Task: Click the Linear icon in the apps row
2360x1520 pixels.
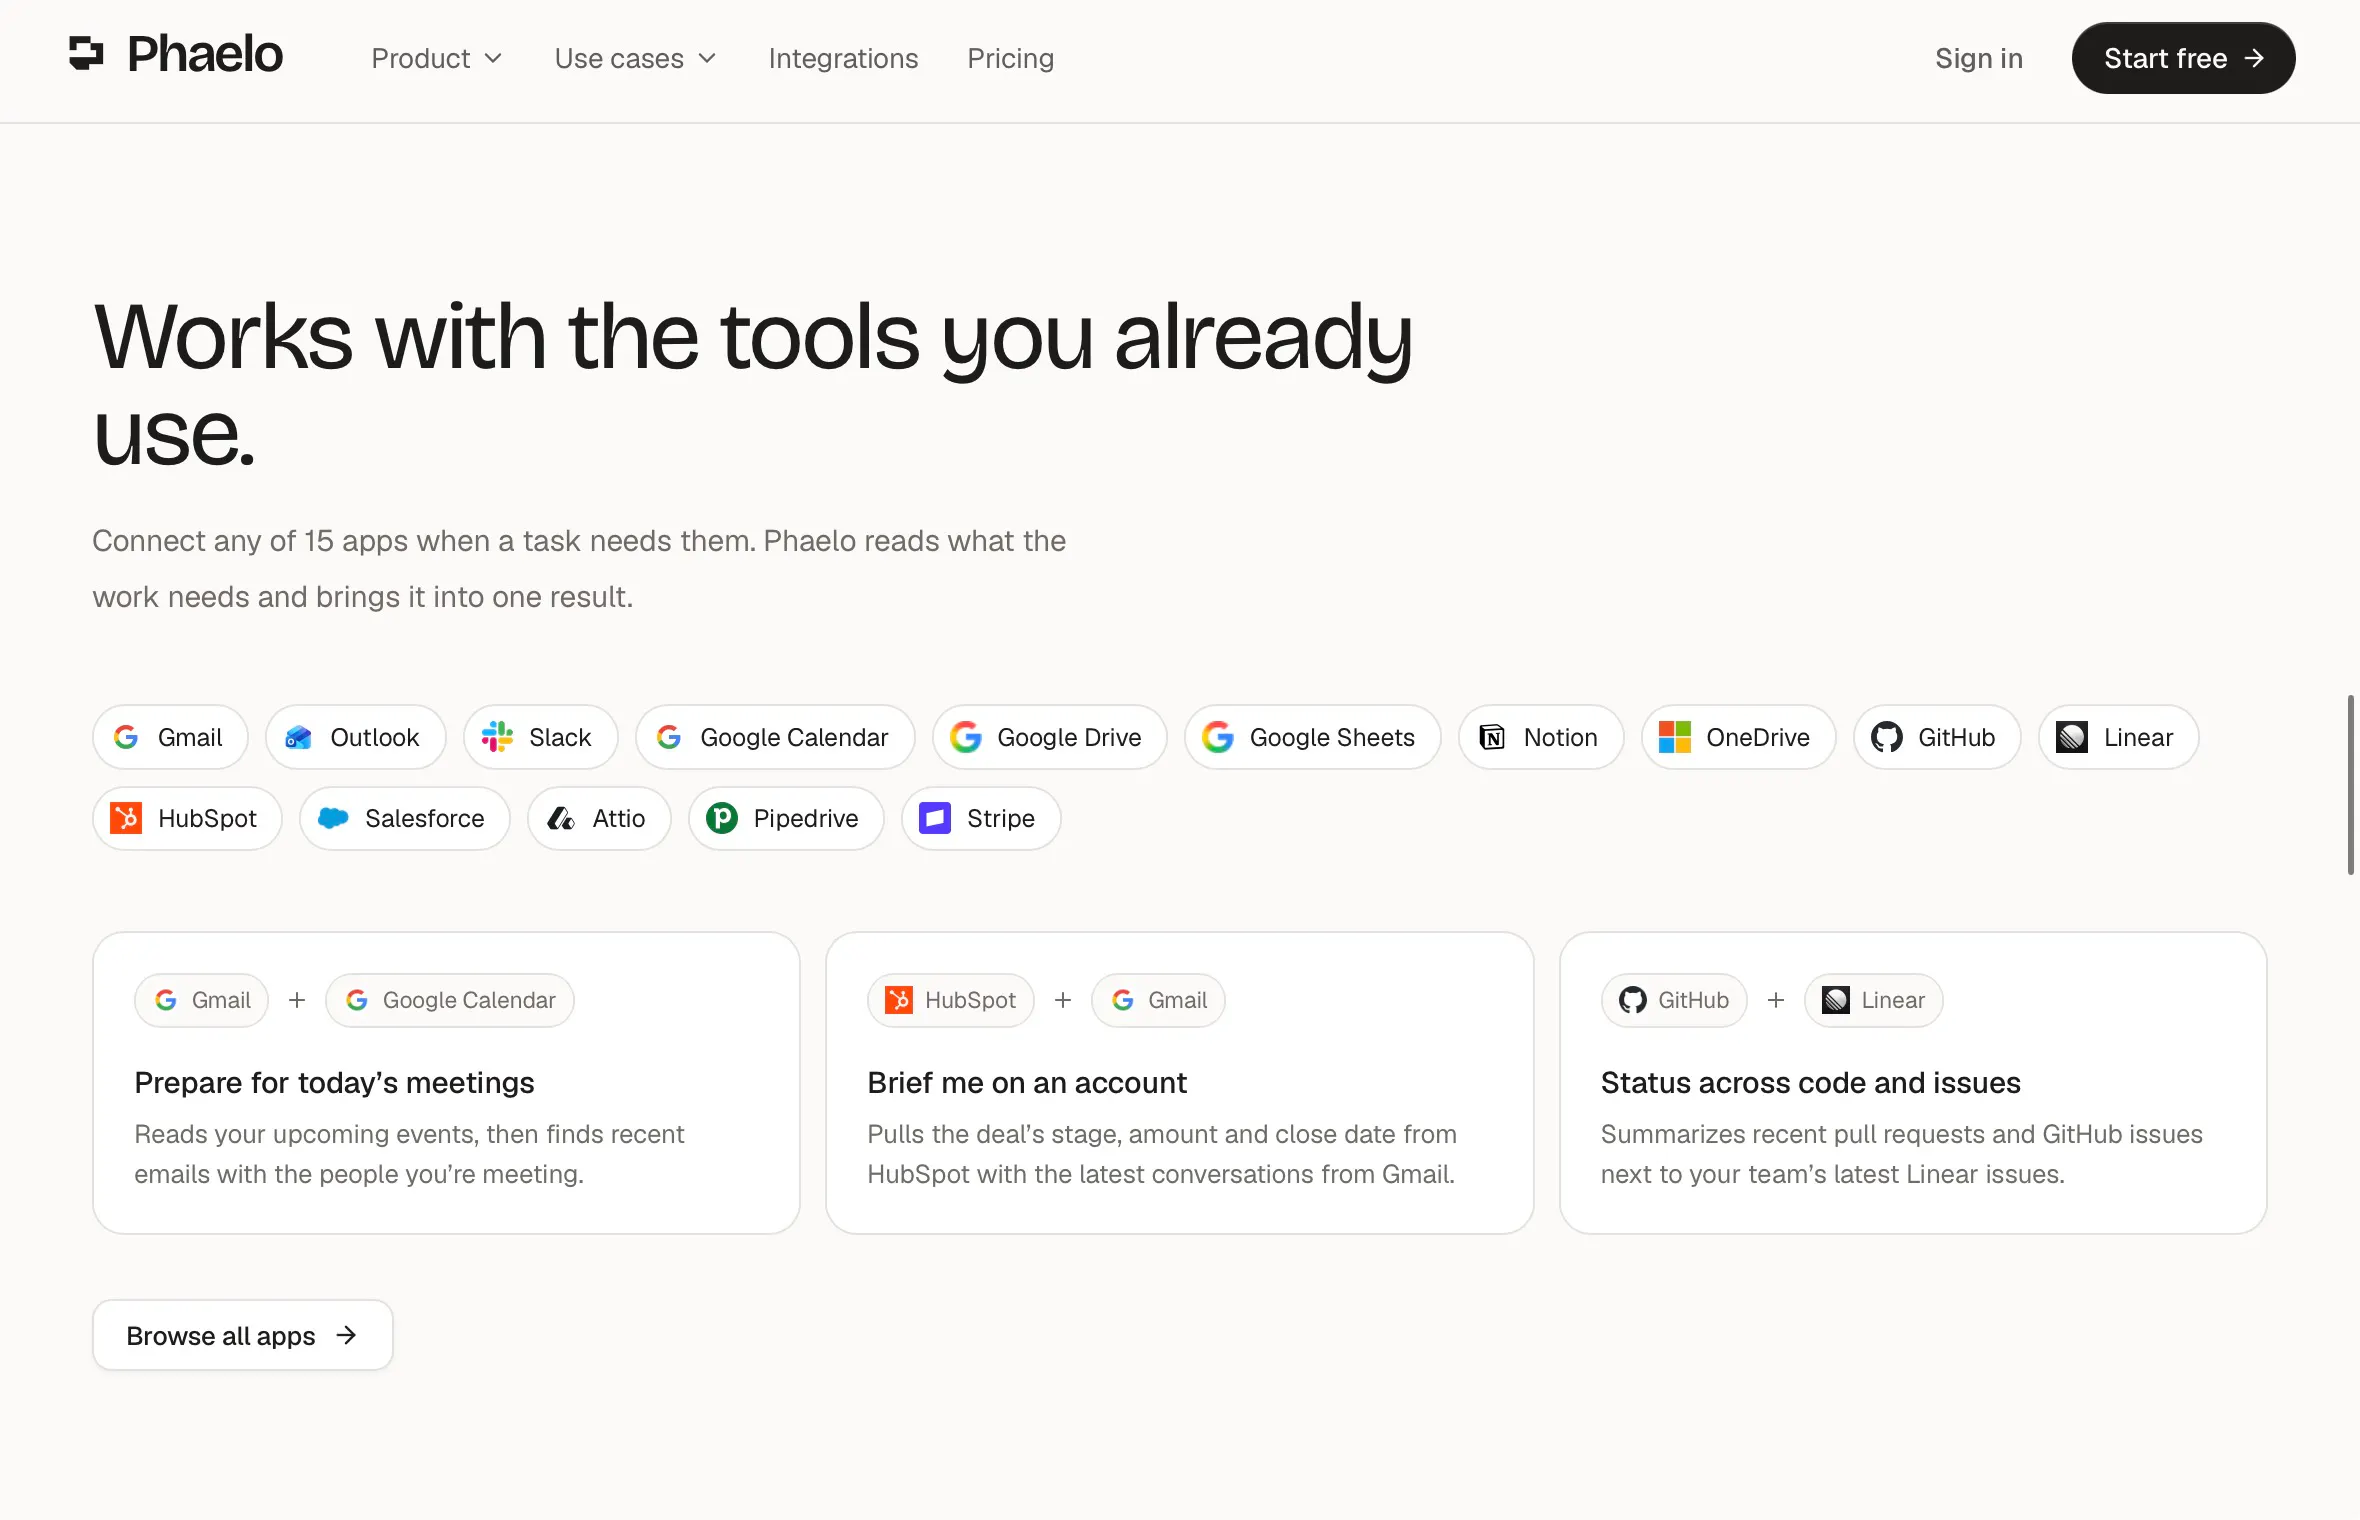Action: coord(2072,737)
